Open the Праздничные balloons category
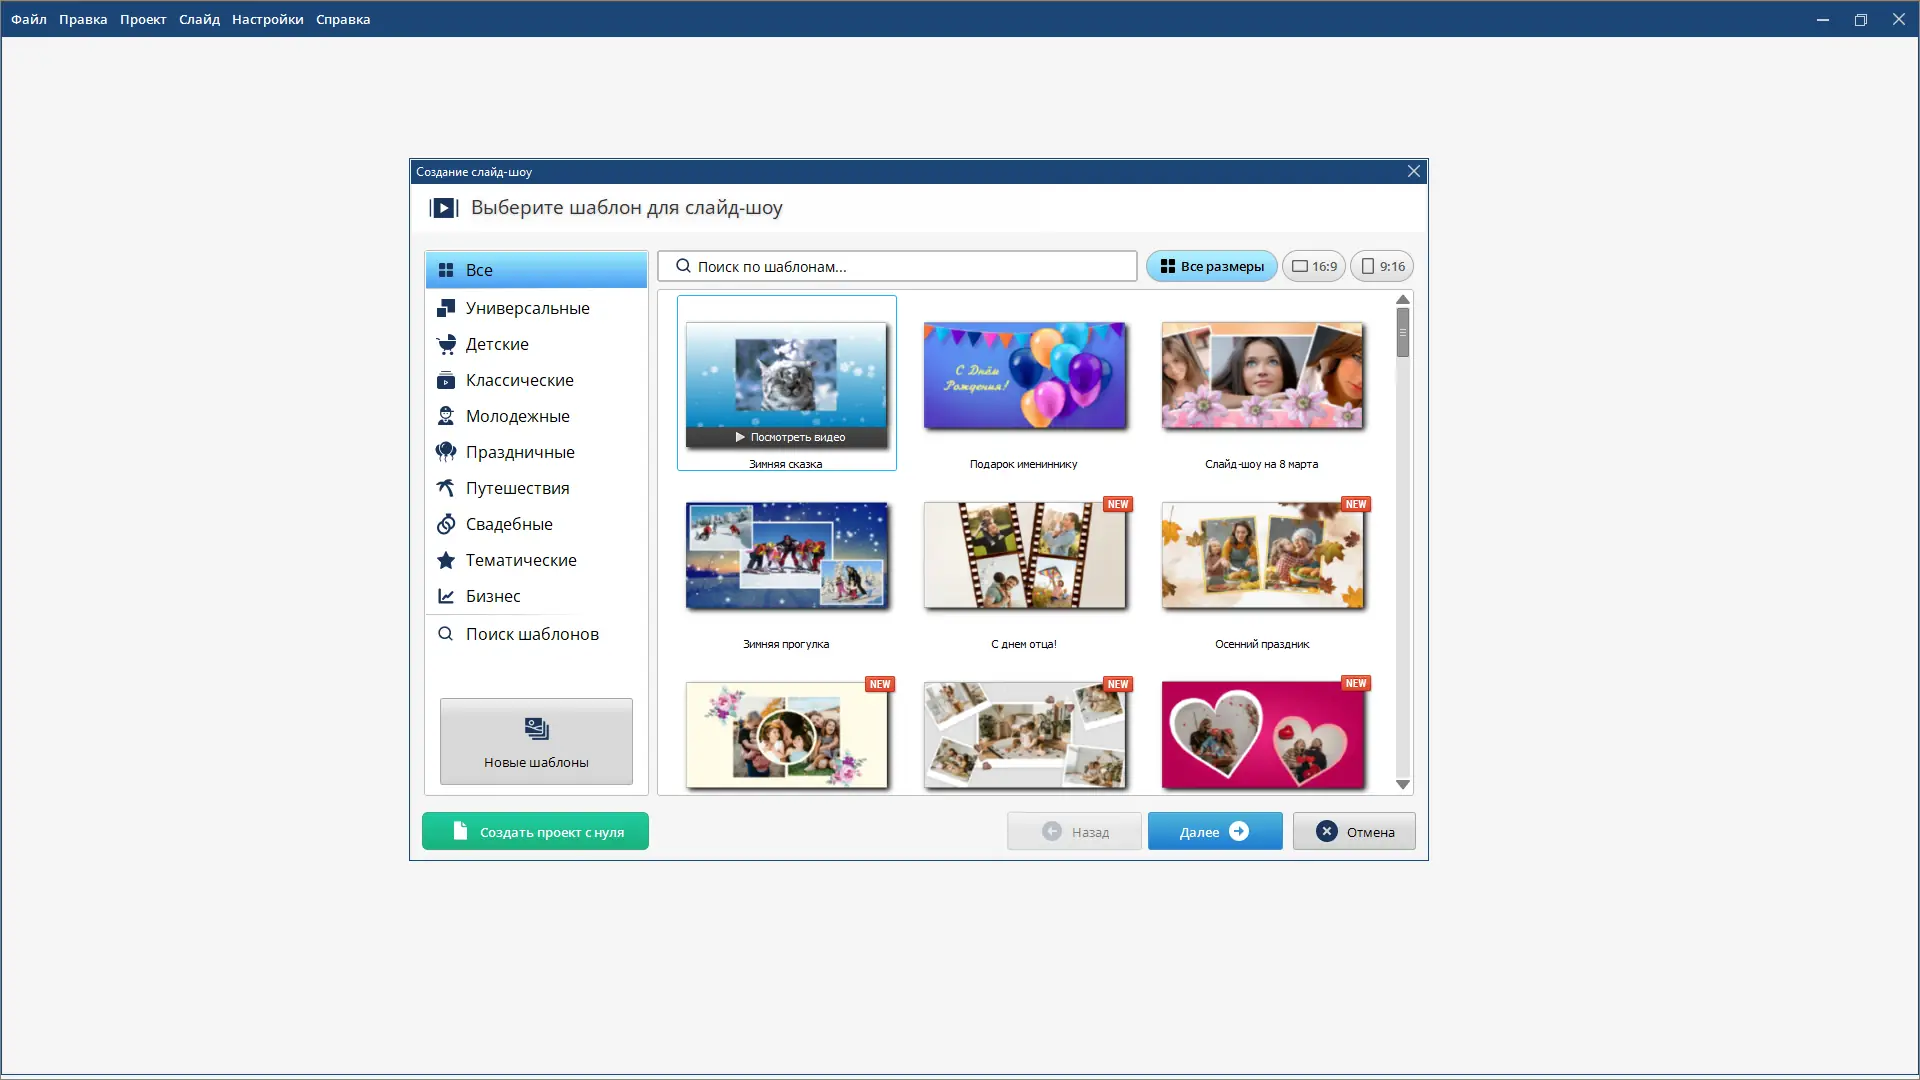The image size is (1920, 1080). coord(519,452)
